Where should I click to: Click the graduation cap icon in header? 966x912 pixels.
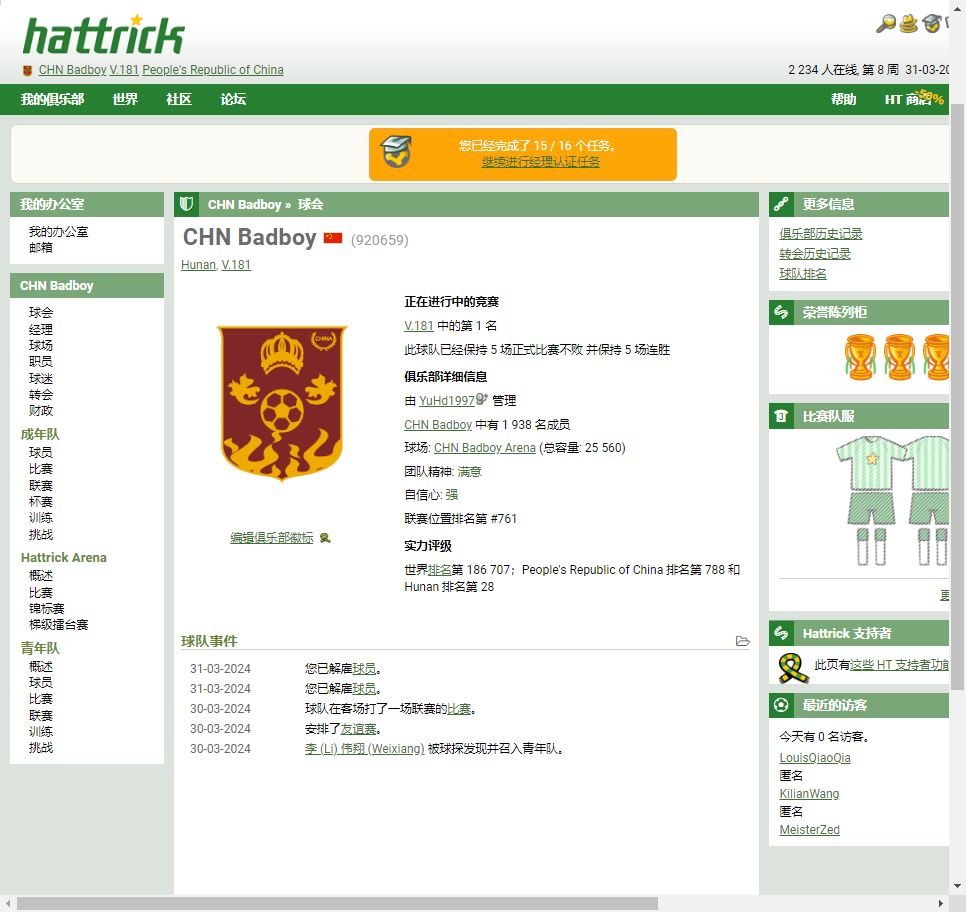pyautogui.click(x=932, y=23)
